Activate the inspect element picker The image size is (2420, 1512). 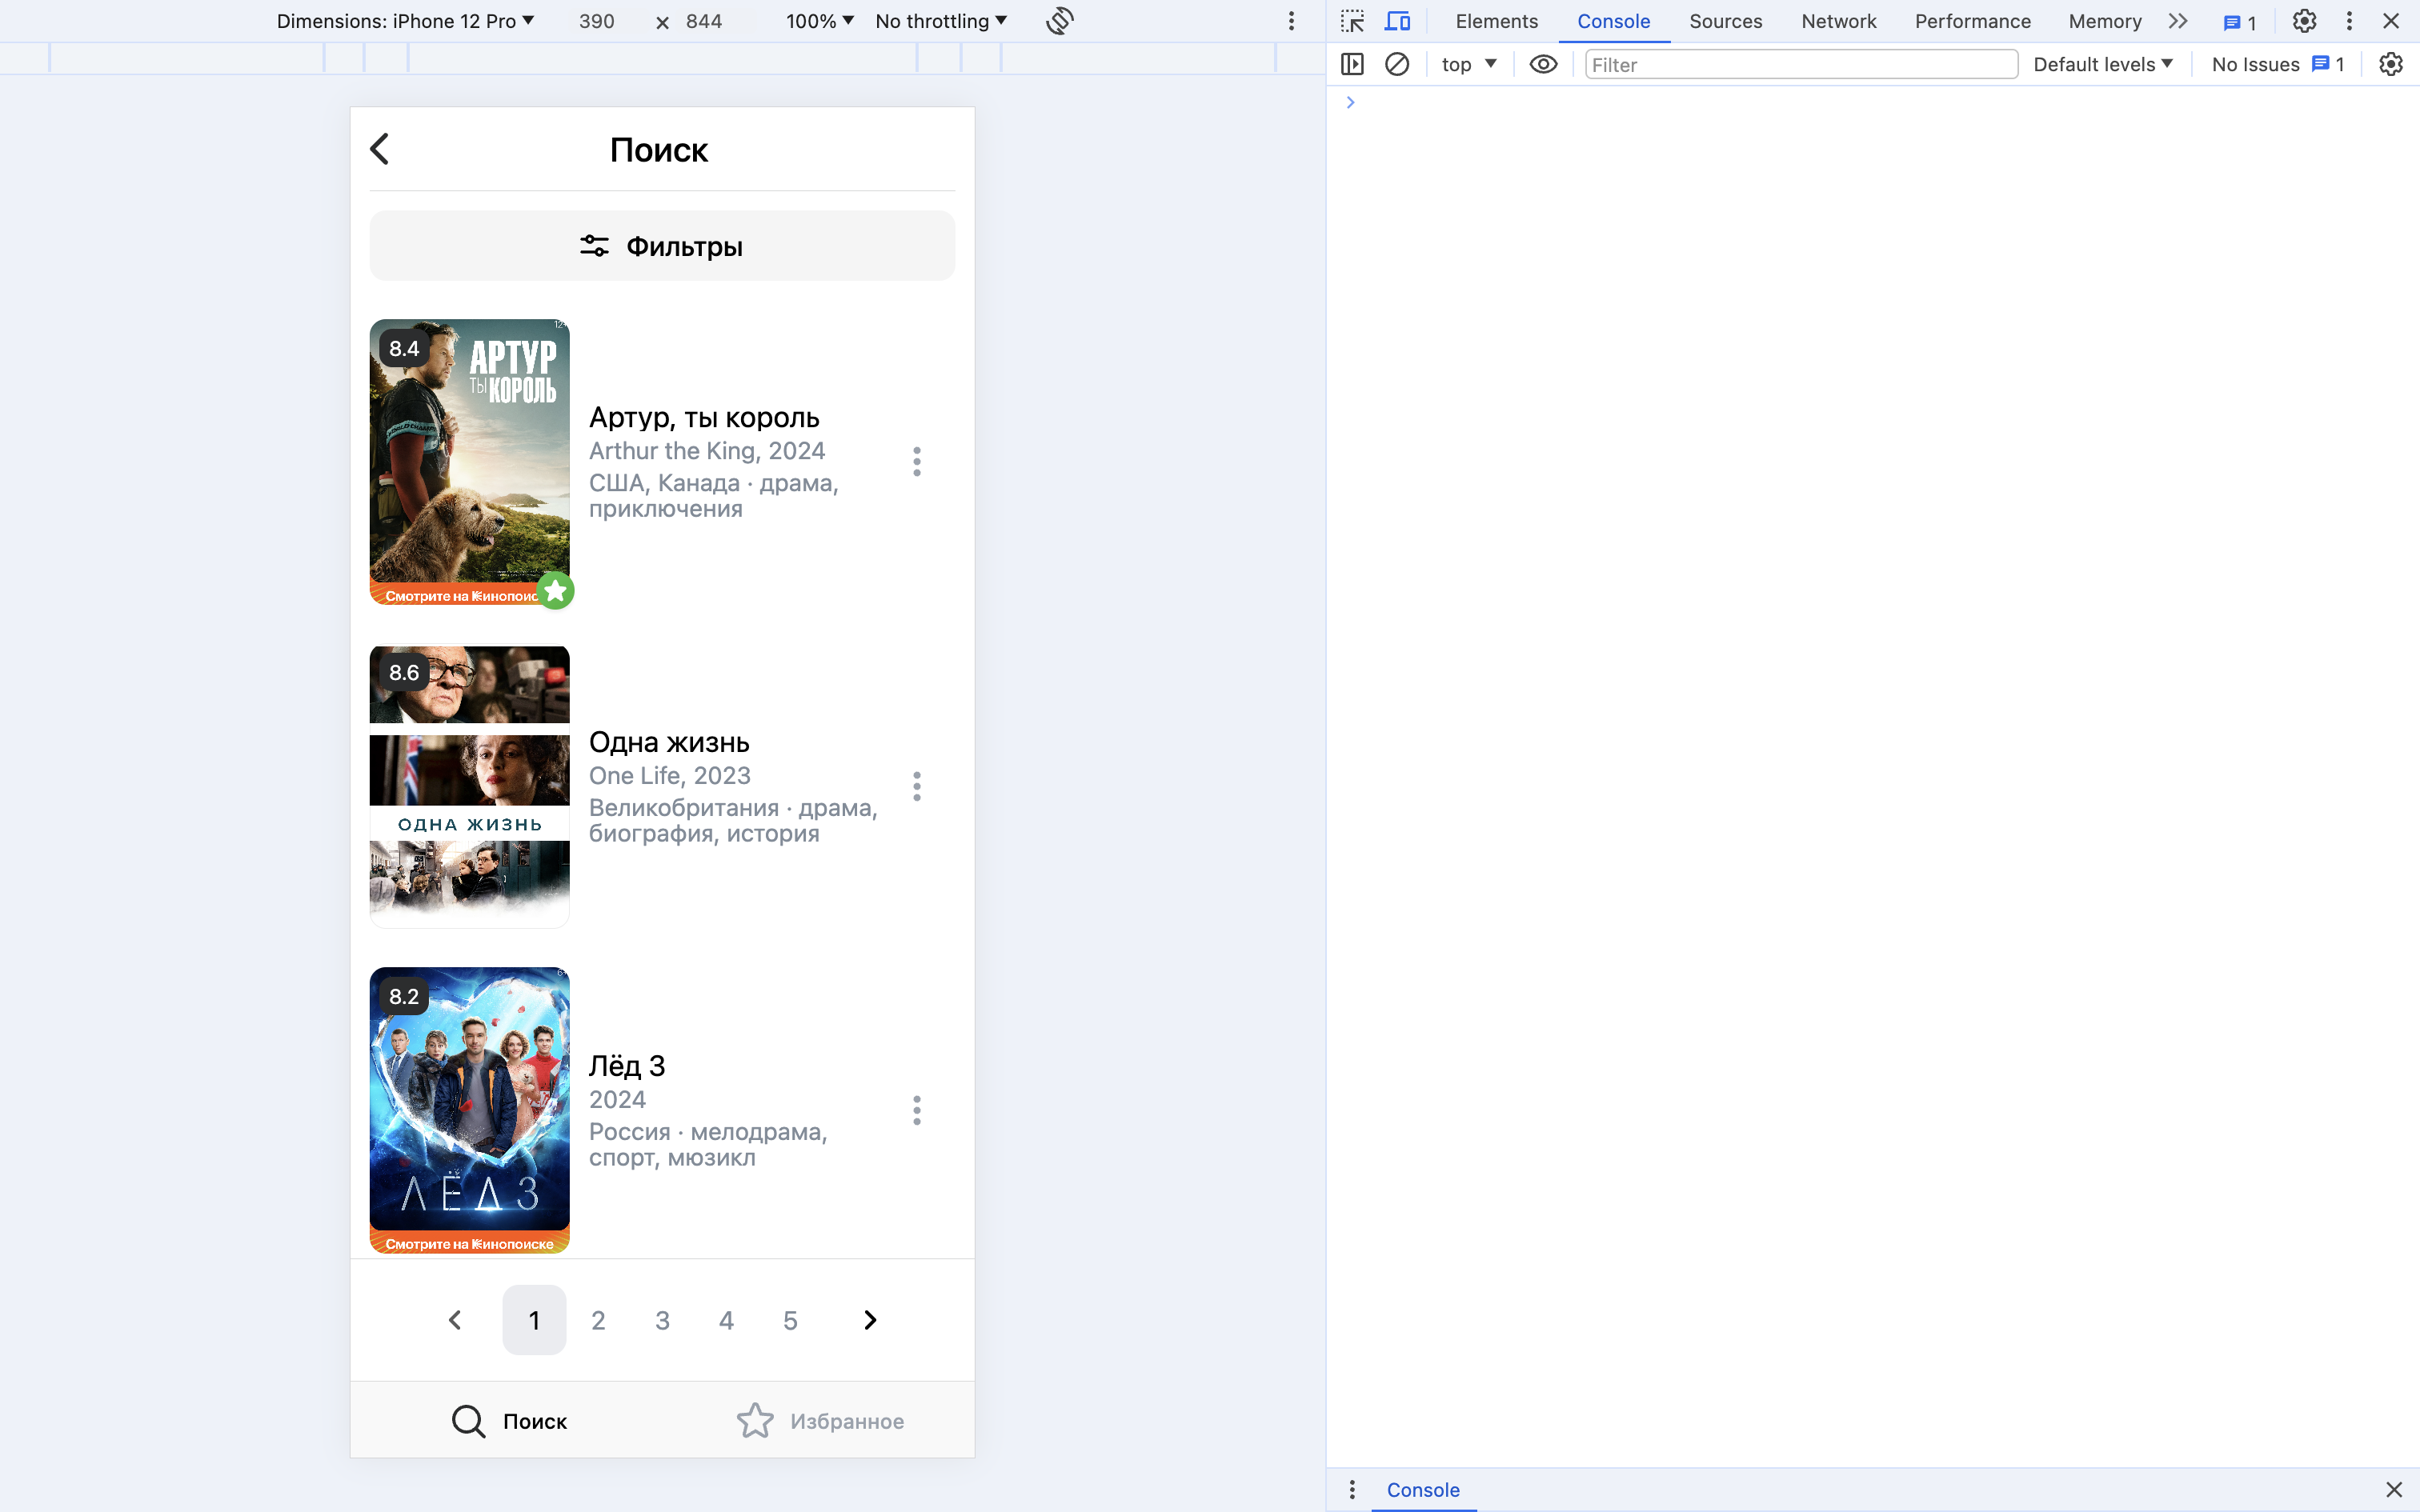[x=1352, y=21]
